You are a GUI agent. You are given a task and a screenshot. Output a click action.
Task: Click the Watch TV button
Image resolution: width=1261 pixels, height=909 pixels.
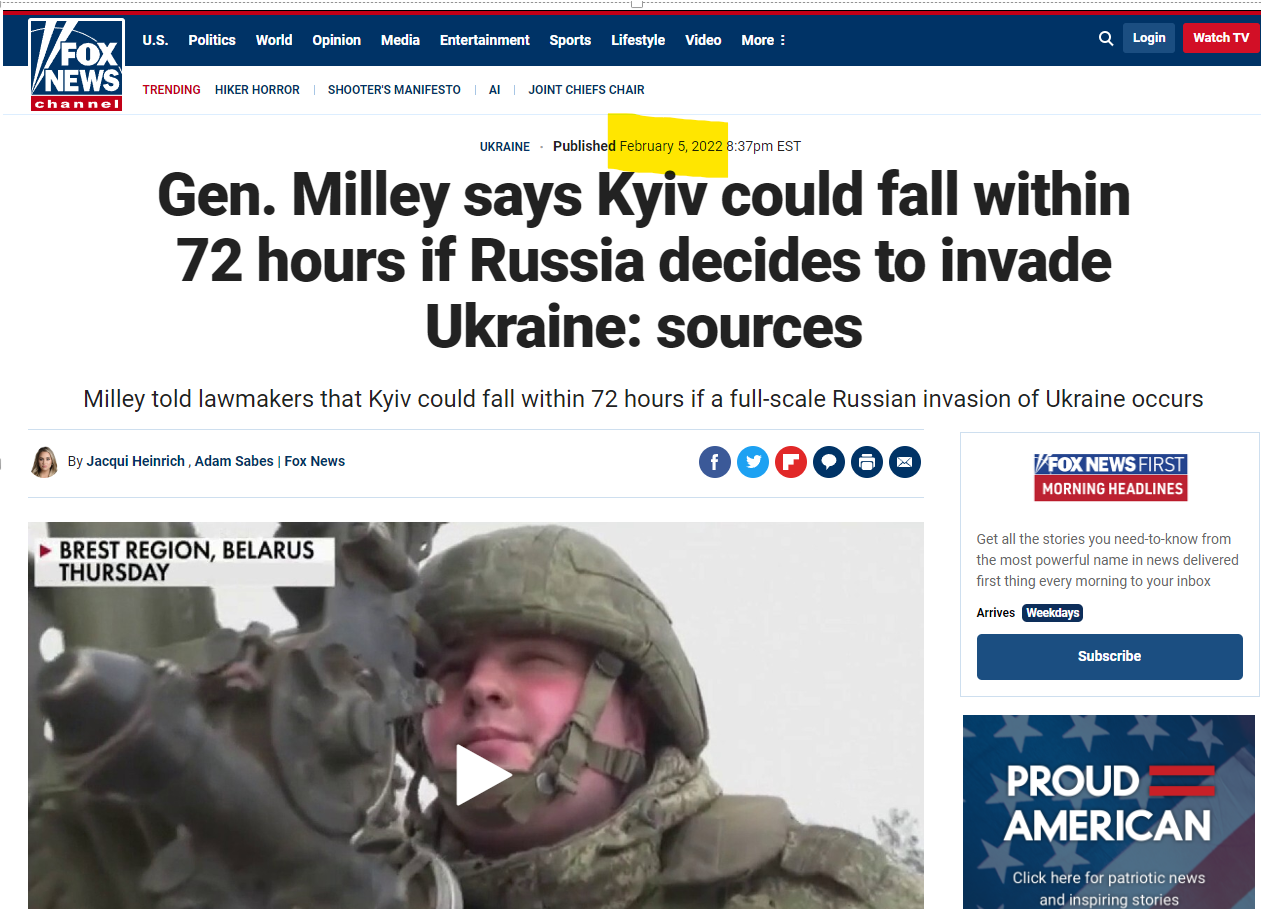(1221, 38)
